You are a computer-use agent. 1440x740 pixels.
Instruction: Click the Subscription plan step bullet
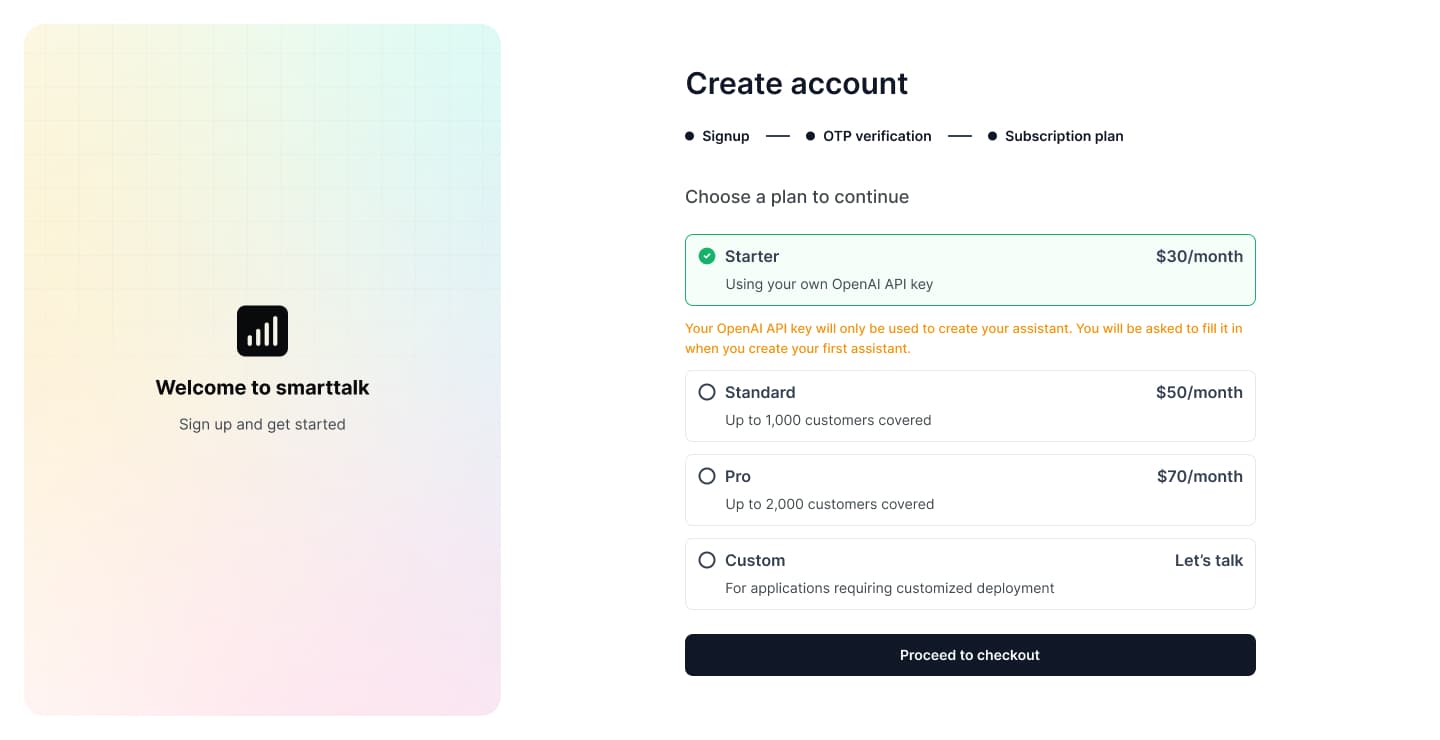pos(992,136)
